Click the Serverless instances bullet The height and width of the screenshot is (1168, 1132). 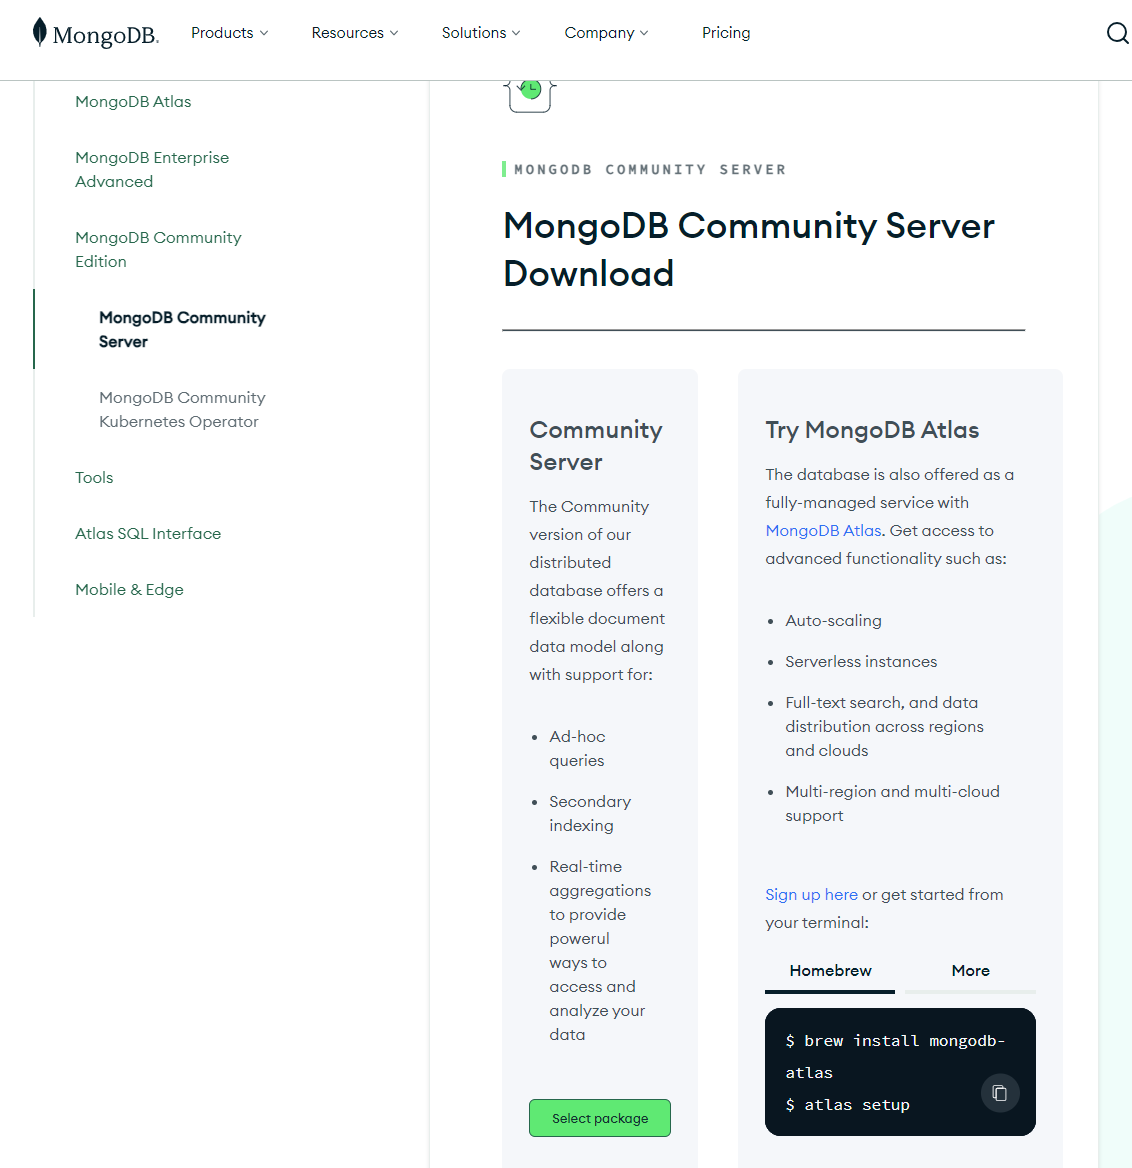tap(861, 661)
